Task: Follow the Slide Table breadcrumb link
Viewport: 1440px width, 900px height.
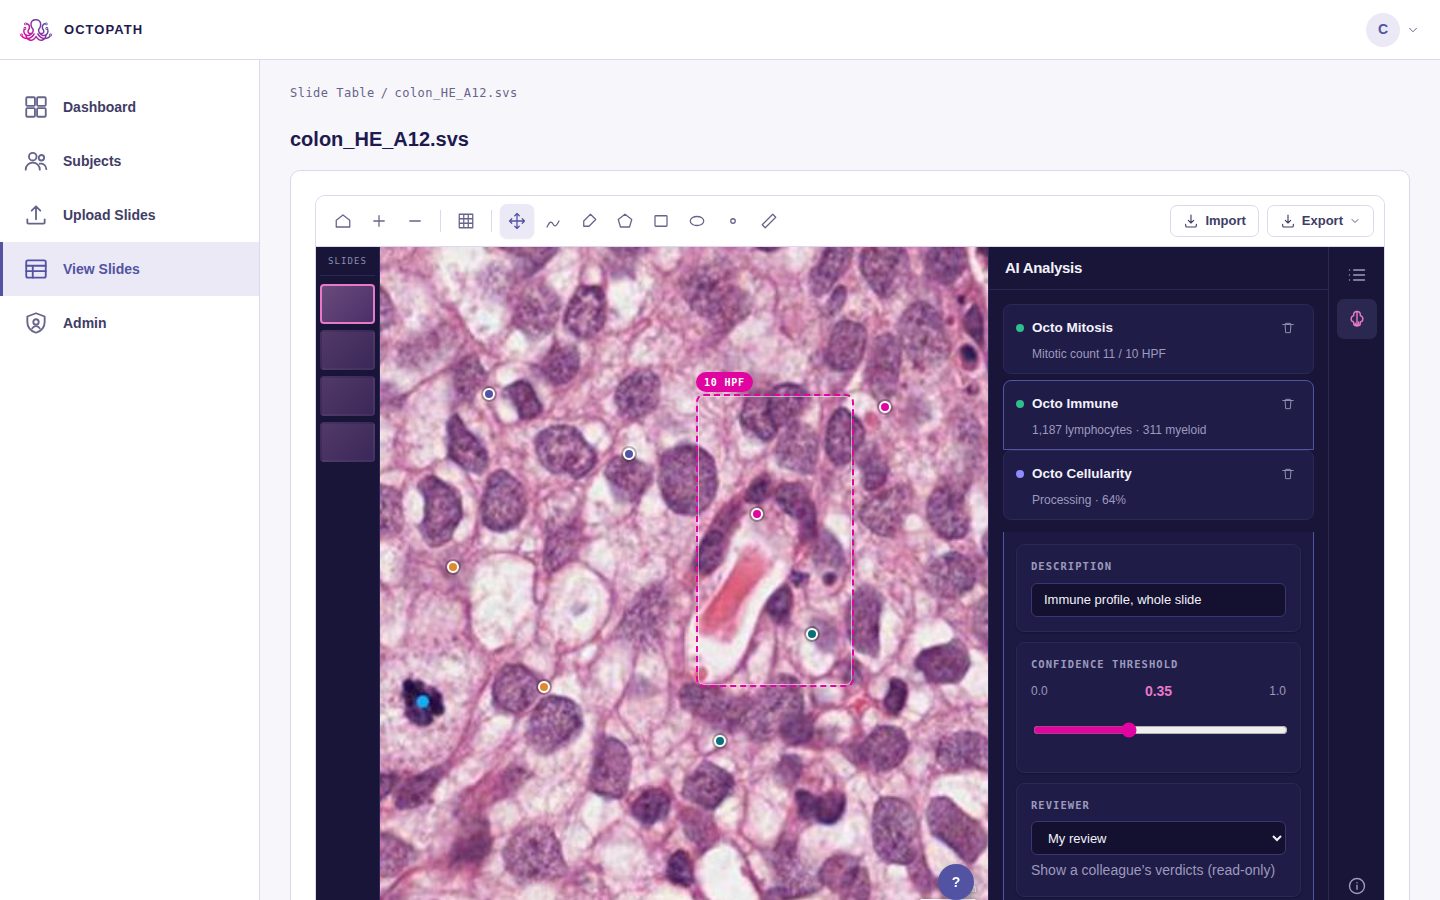Action: (332, 93)
